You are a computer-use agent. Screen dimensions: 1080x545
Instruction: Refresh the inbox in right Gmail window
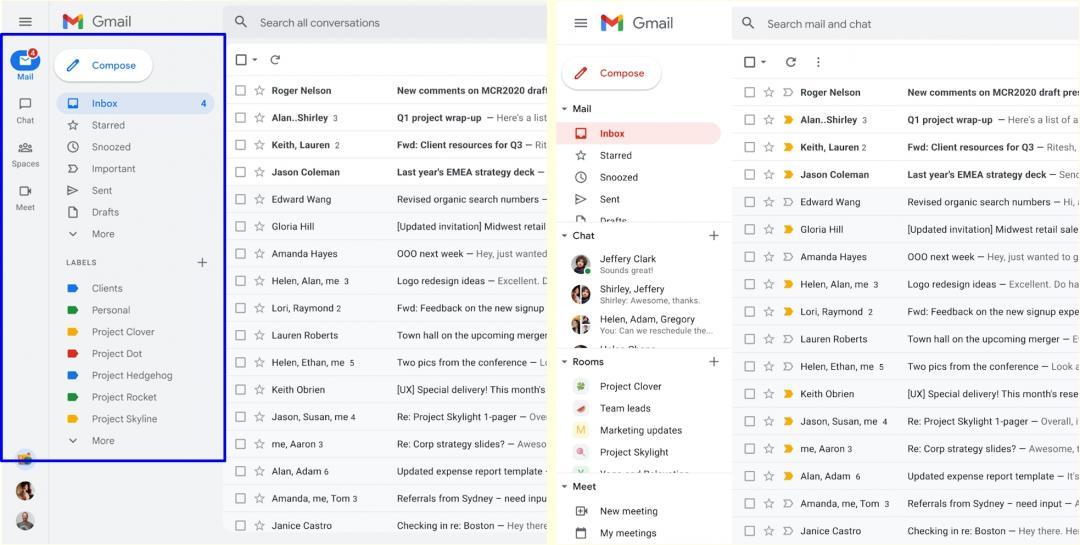click(x=791, y=62)
